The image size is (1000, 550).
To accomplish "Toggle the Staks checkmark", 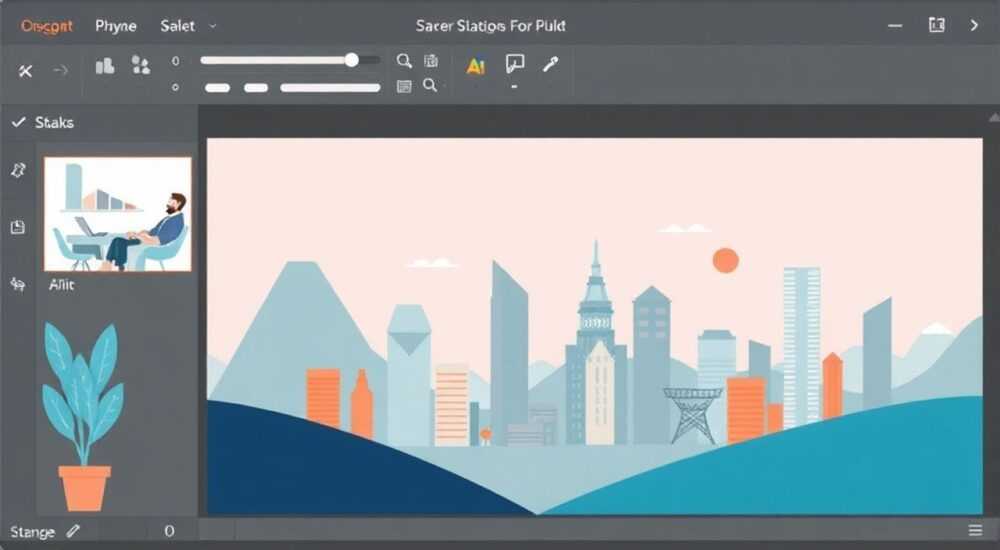I will [18, 122].
